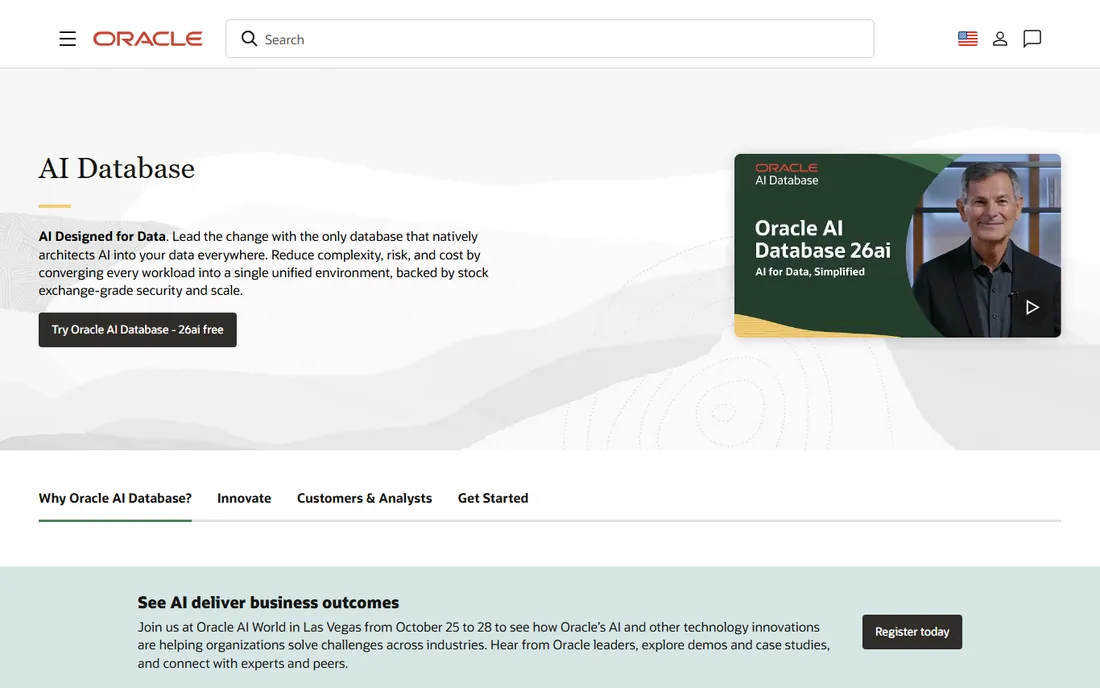1100x688 pixels.
Task: Click the search magnifier icon
Action: point(249,39)
